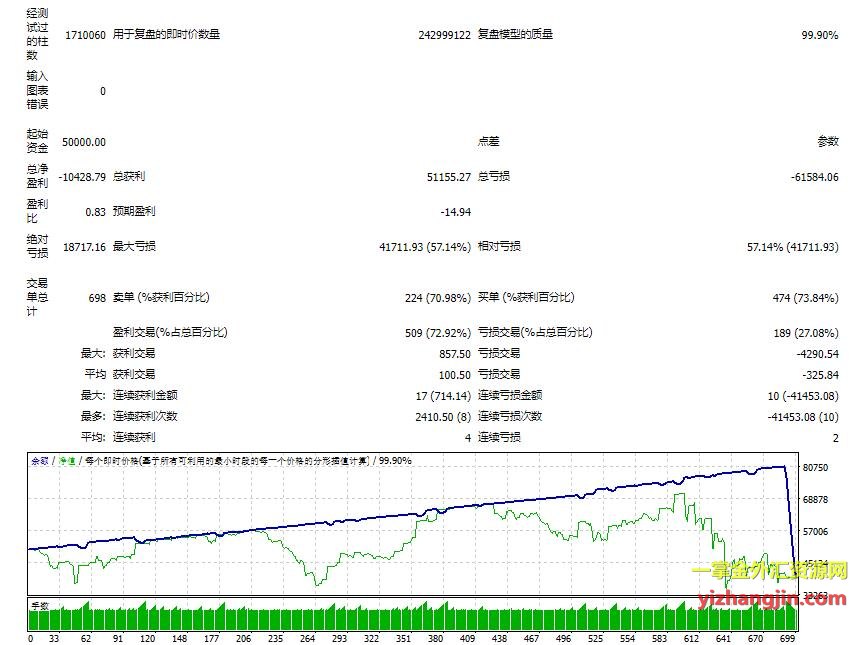The width and height of the screenshot is (862, 645).
Task: Click the 预期盈利 expected payoff label
Action: pyautogui.click(x=134, y=211)
